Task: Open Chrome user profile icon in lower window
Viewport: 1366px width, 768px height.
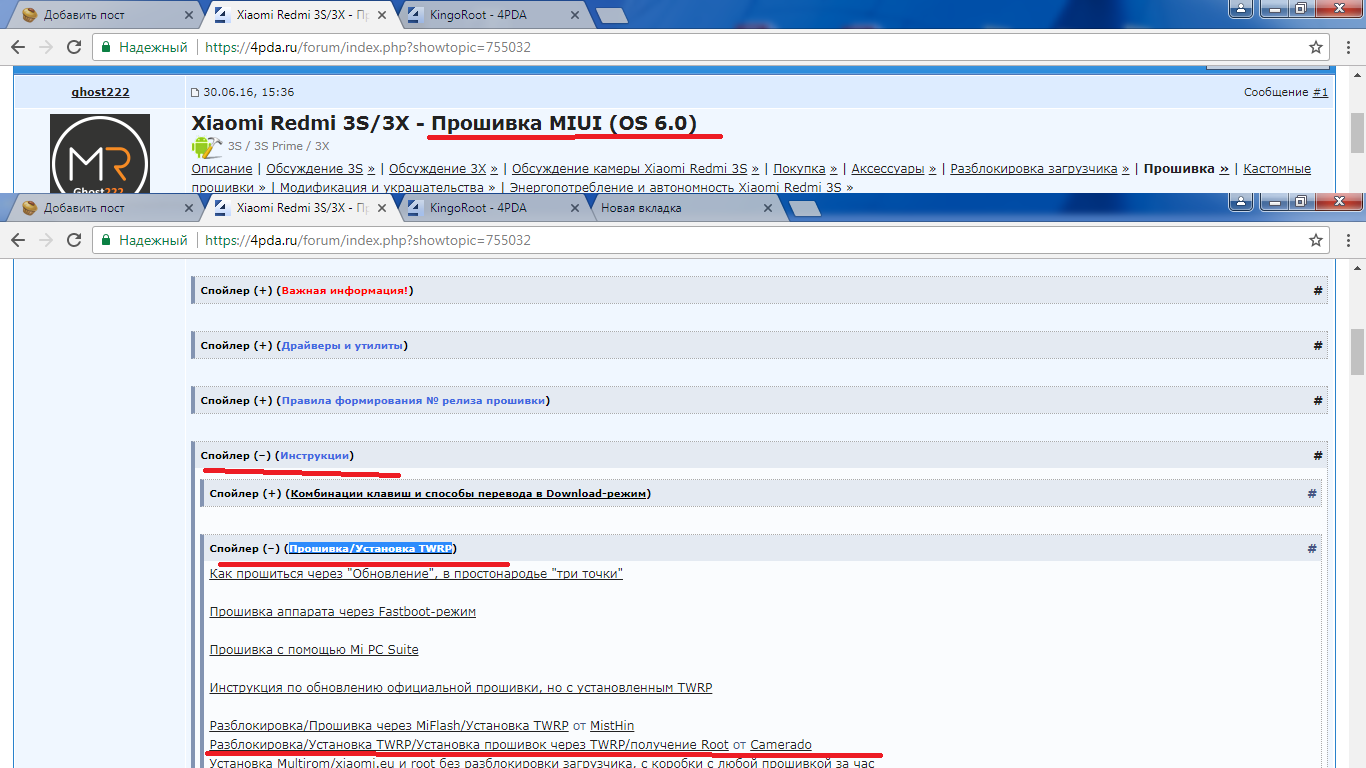Action: [x=1241, y=200]
